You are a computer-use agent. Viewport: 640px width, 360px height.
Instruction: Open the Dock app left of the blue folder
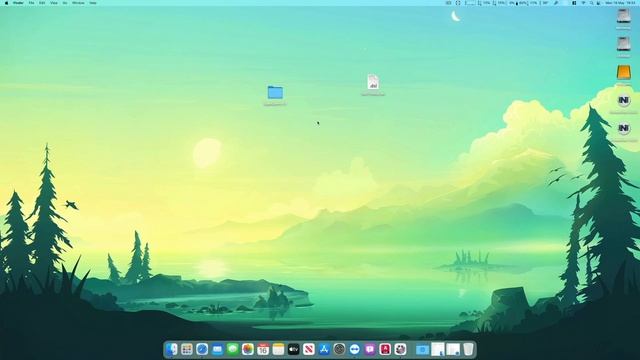[400, 349]
